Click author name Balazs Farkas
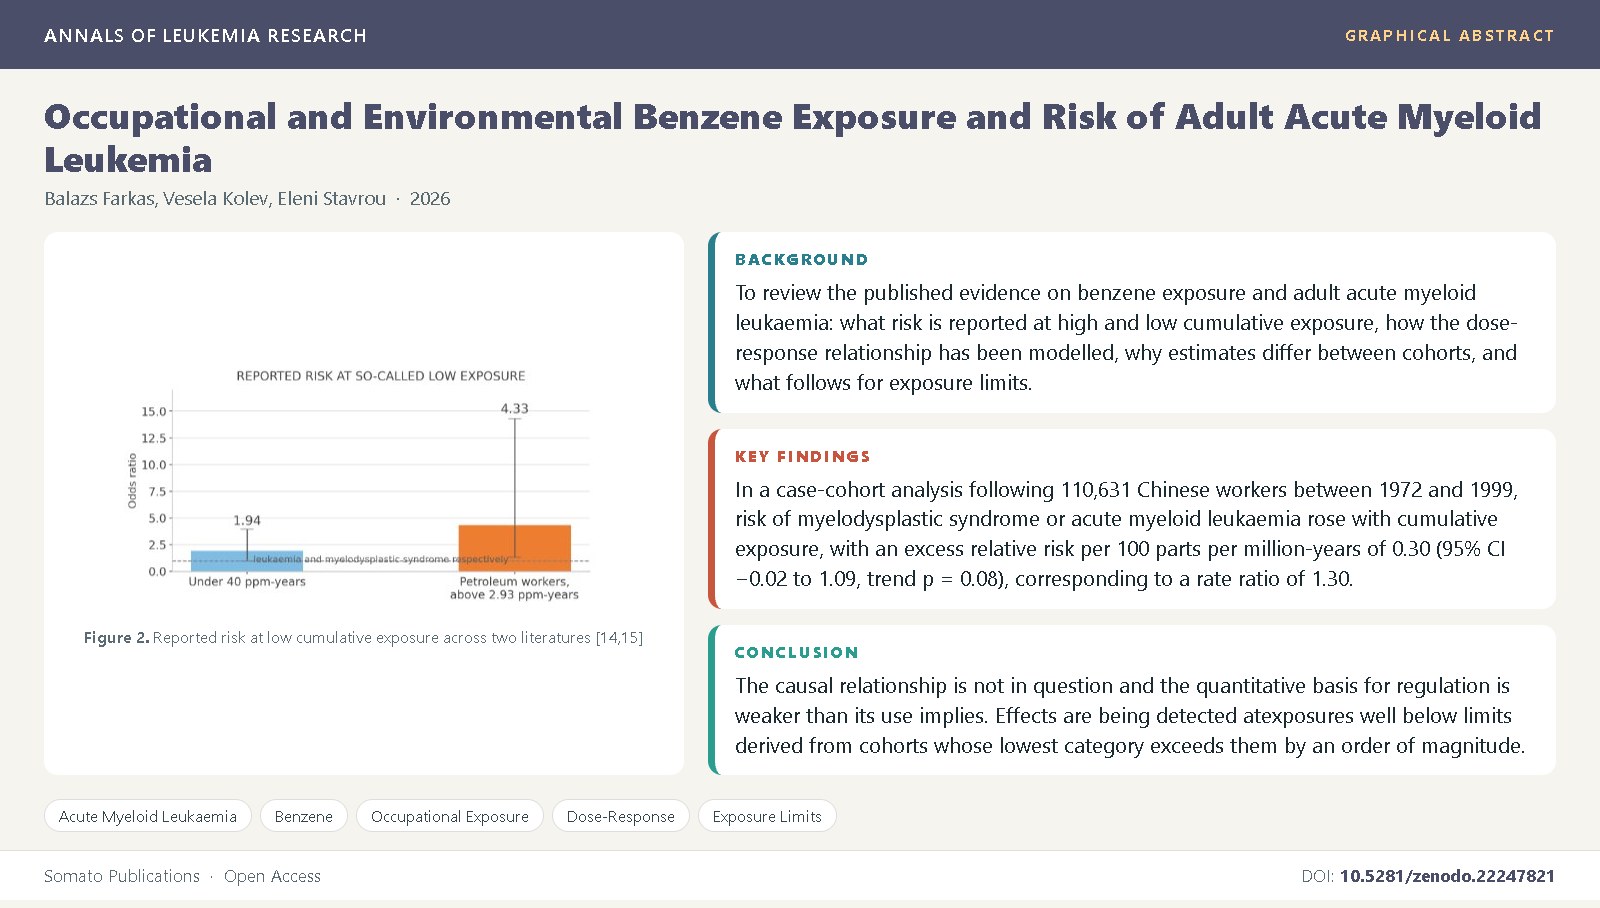Viewport: 1600px width, 908px height. pyautogui.click(x=99, y=198)
